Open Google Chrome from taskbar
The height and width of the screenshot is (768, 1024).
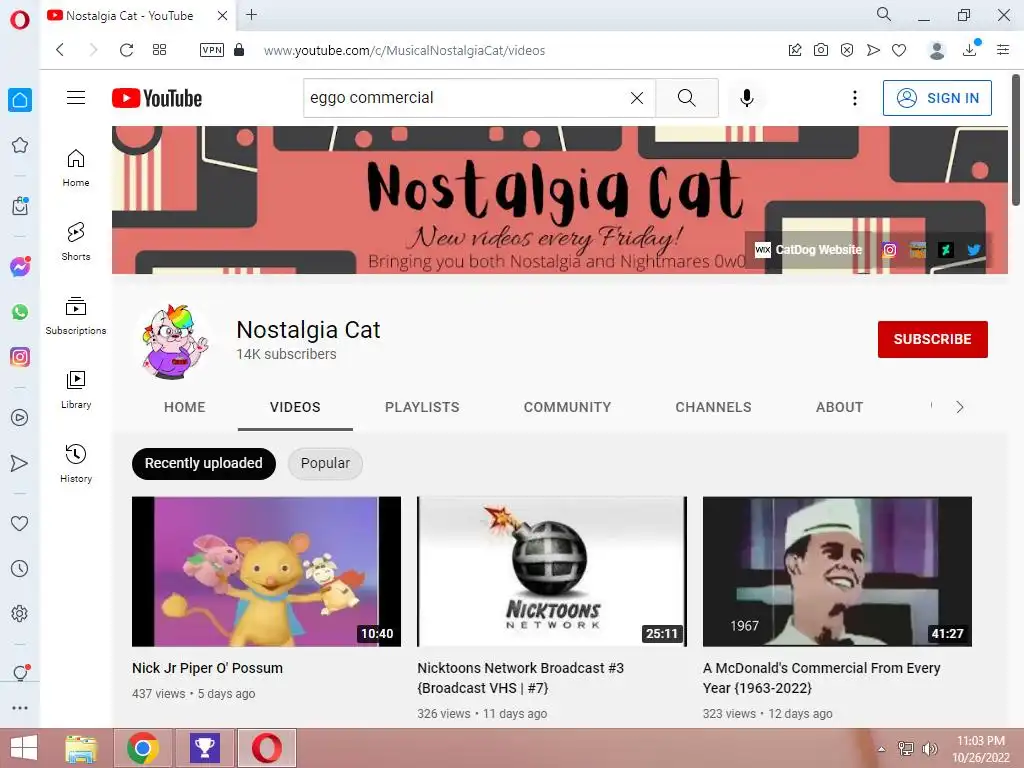pos(143,748)
